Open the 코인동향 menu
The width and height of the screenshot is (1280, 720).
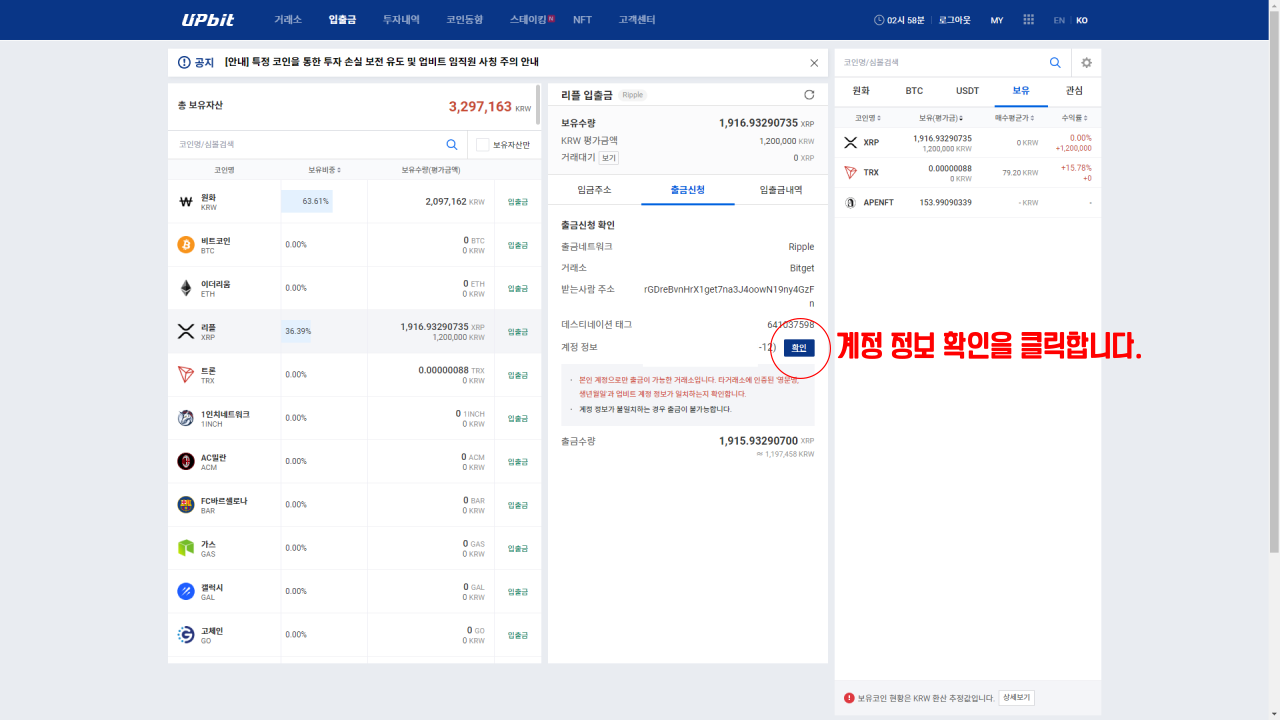pyautogui.click(x=465, y=20)
